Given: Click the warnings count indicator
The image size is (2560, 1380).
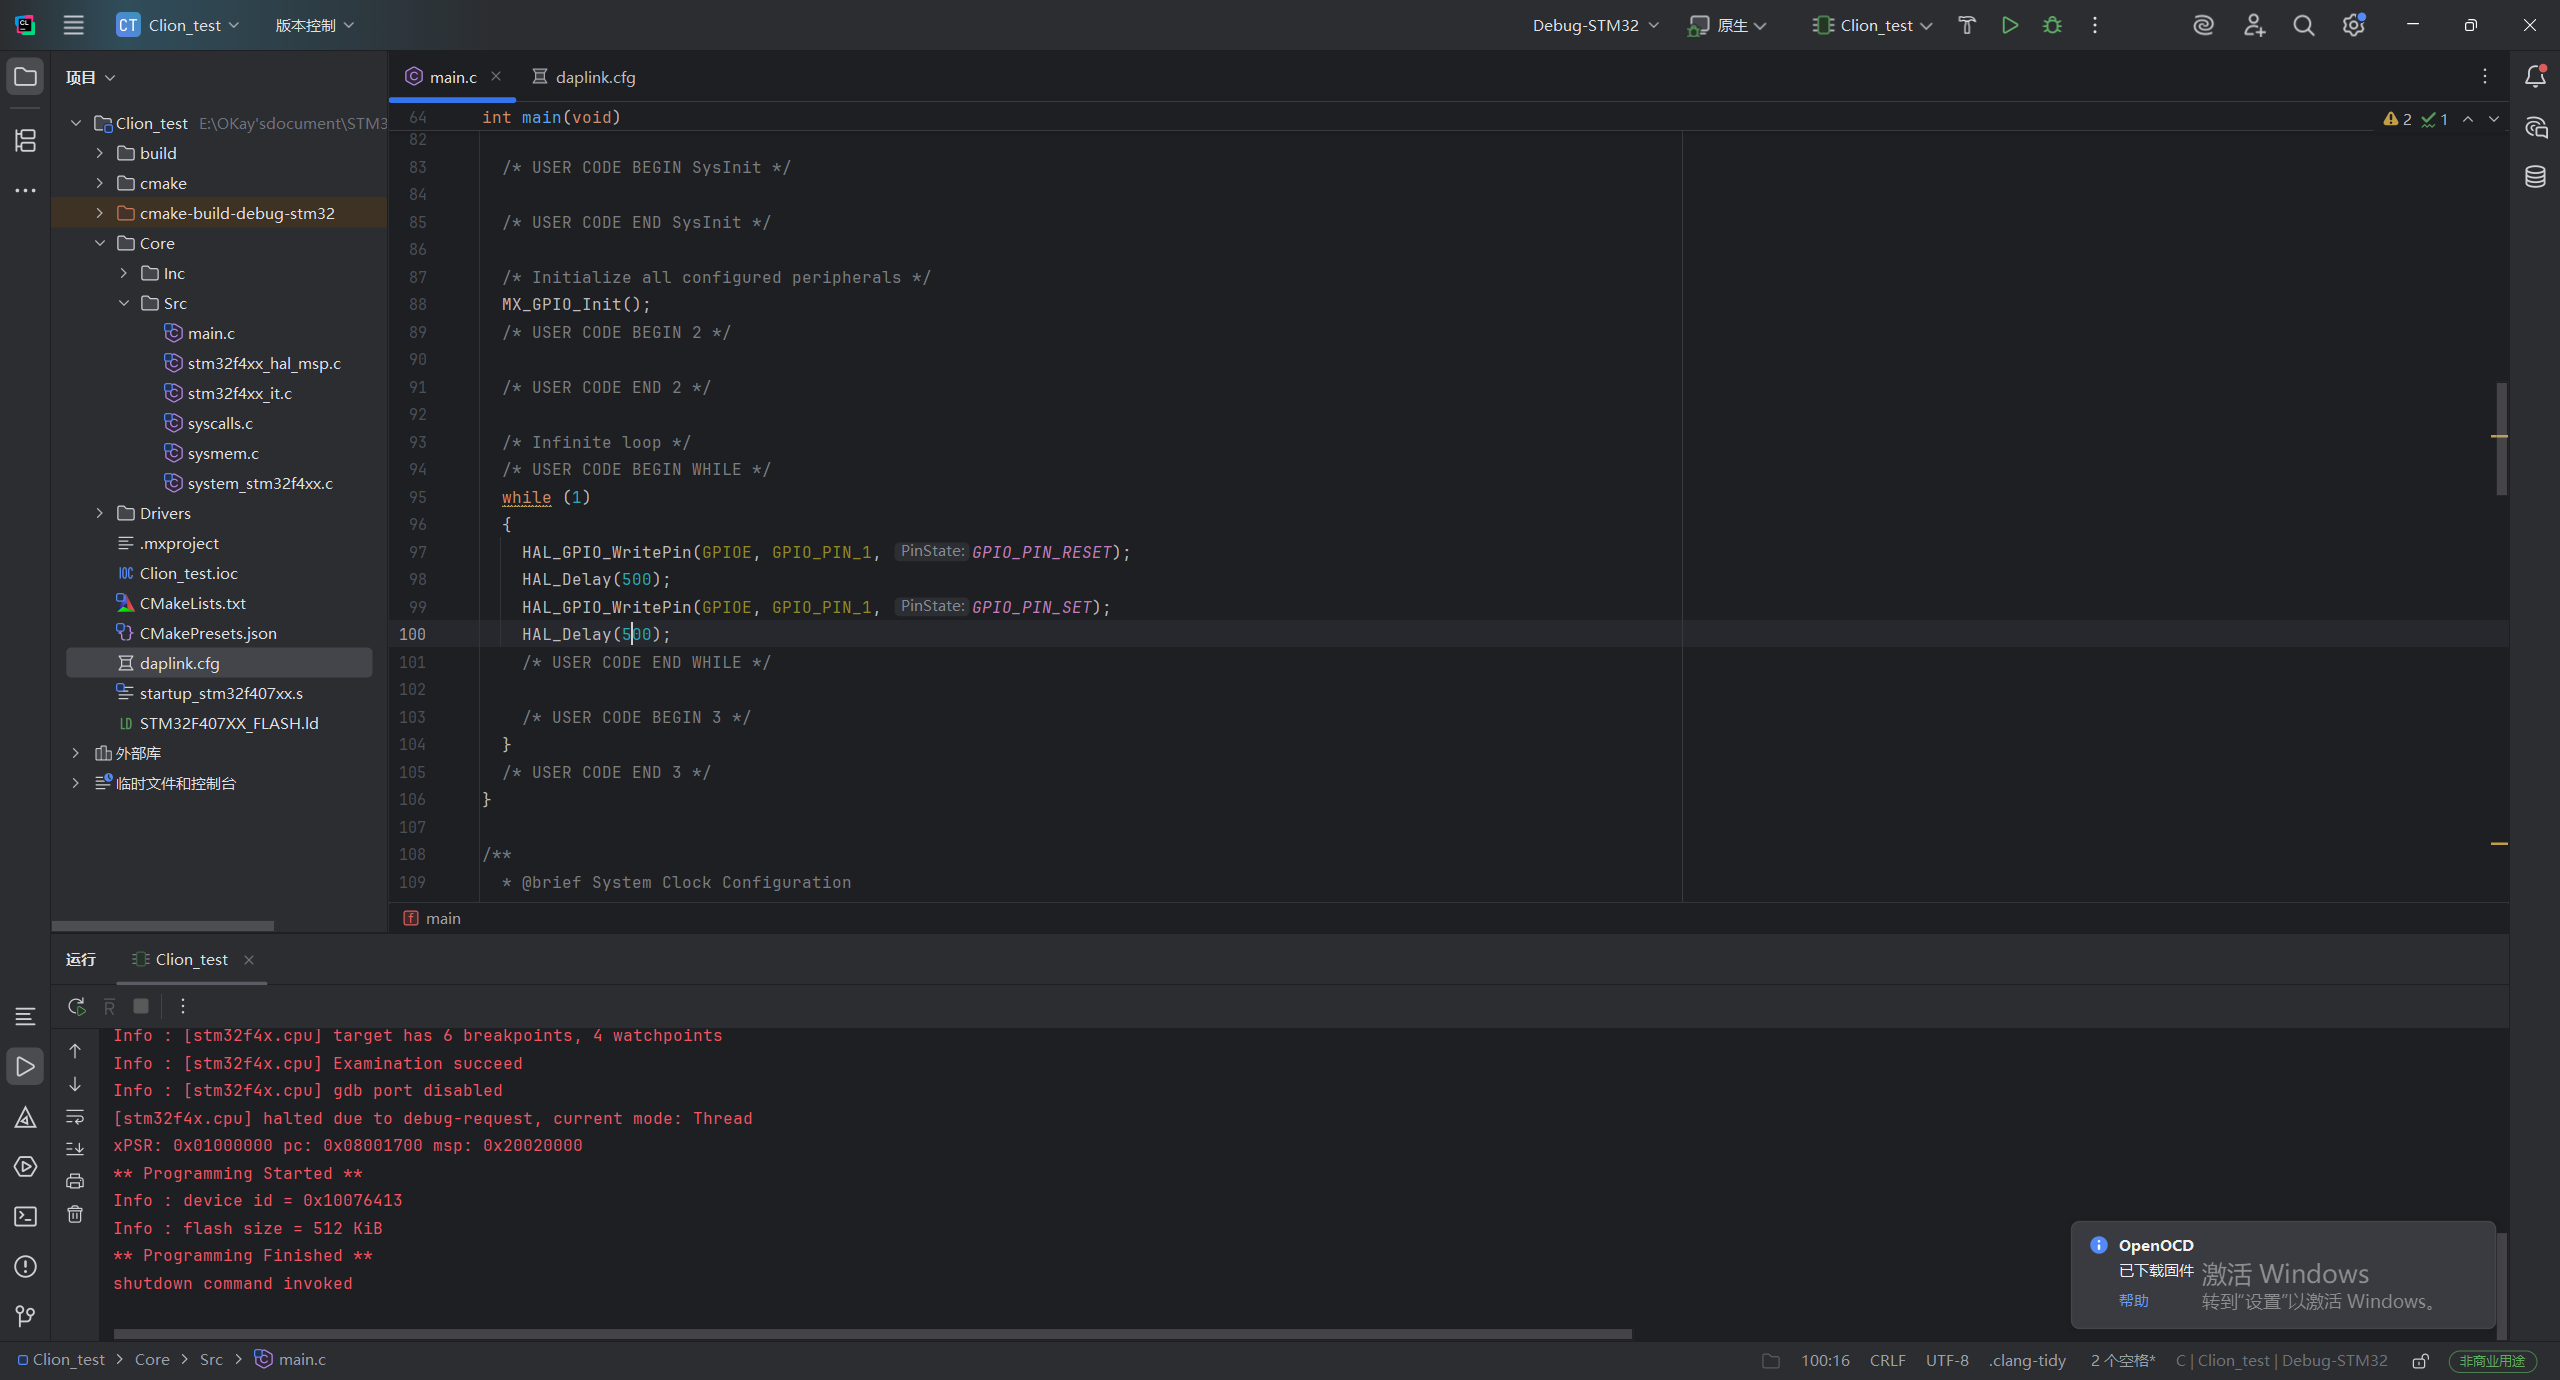Looking at the screenshot, I should pos(2398,119).
